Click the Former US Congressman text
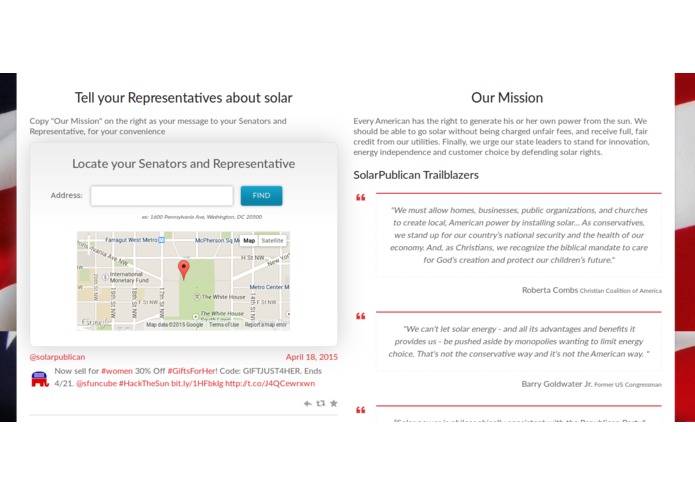 (x=628, y=385)
